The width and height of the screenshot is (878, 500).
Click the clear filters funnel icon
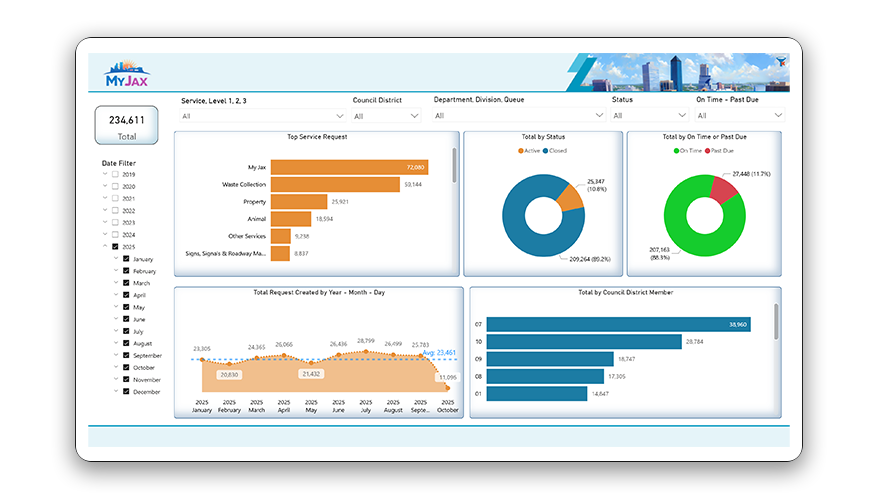point(781,62)
